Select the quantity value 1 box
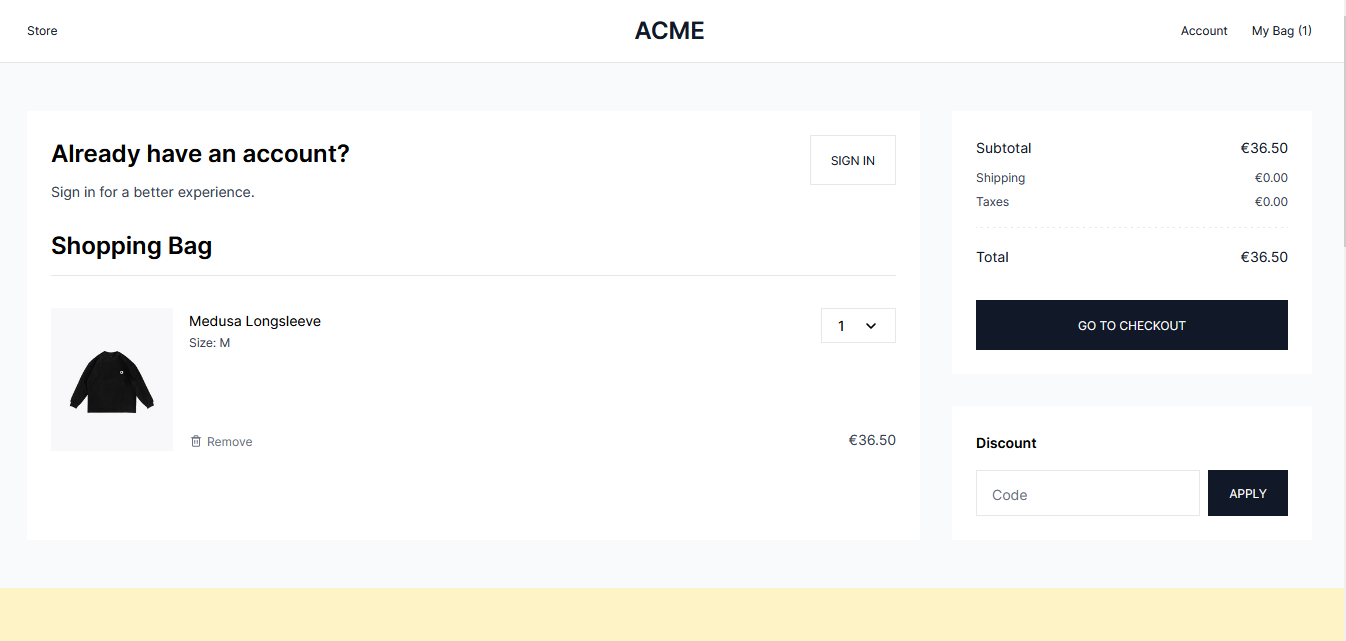 click(x=858, y=326)
